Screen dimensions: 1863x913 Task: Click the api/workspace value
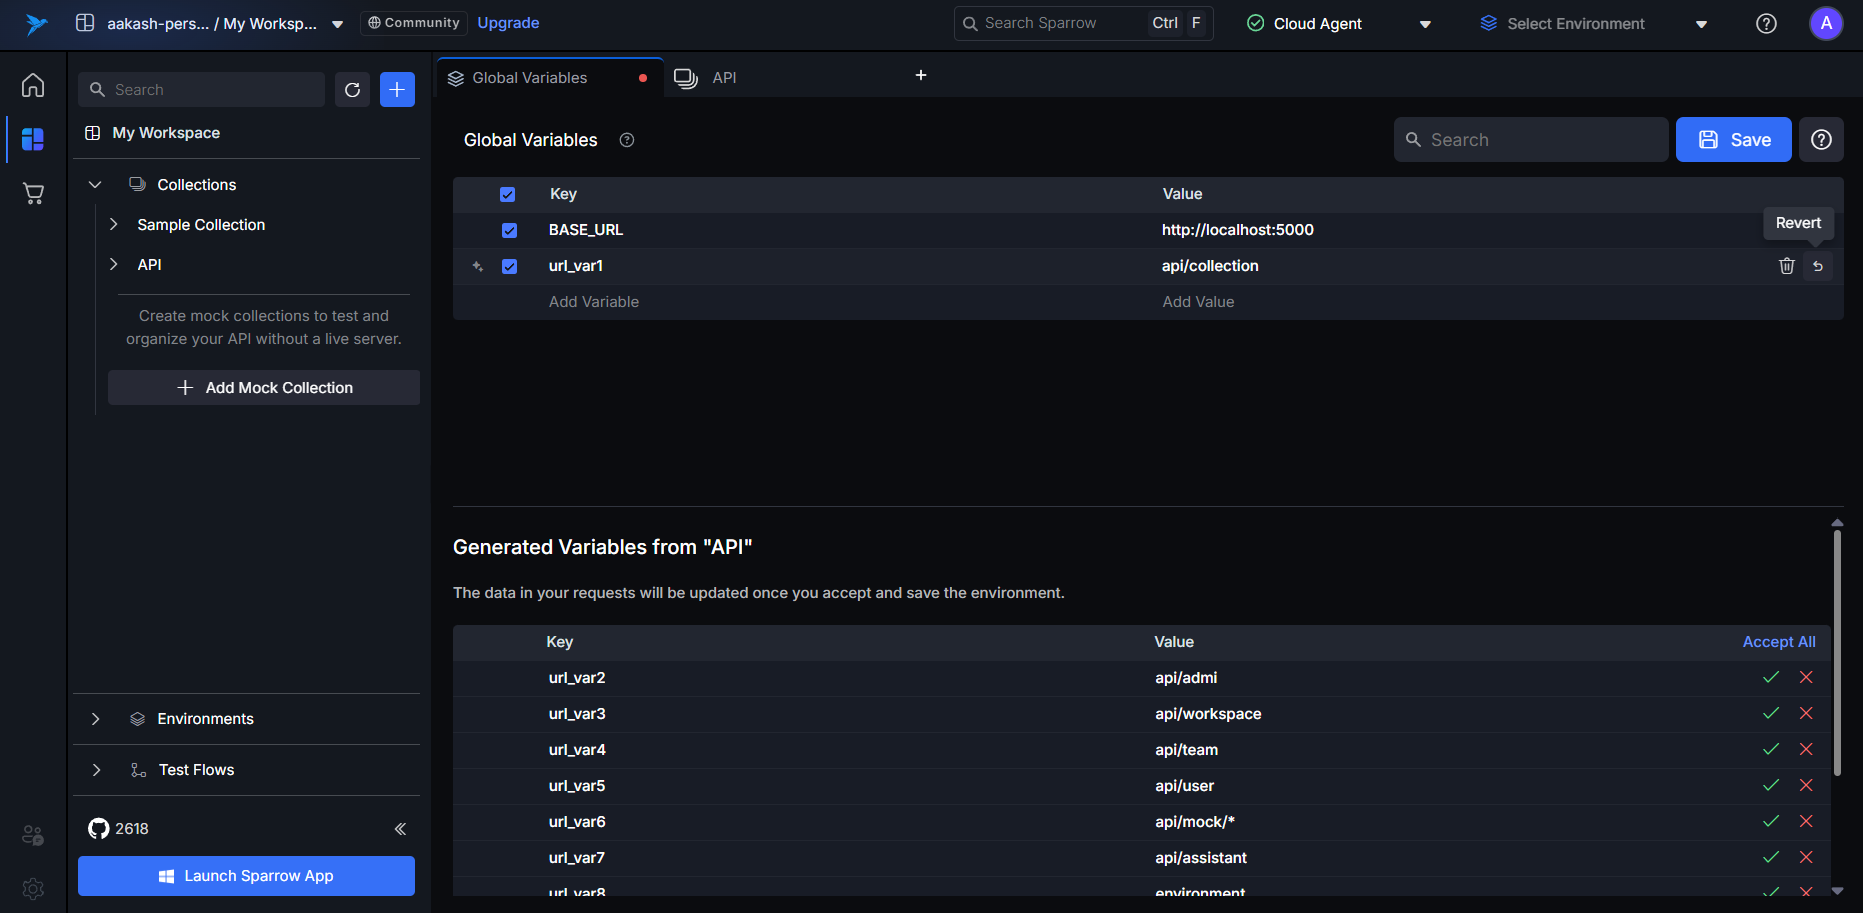(x=1208, y=714)
